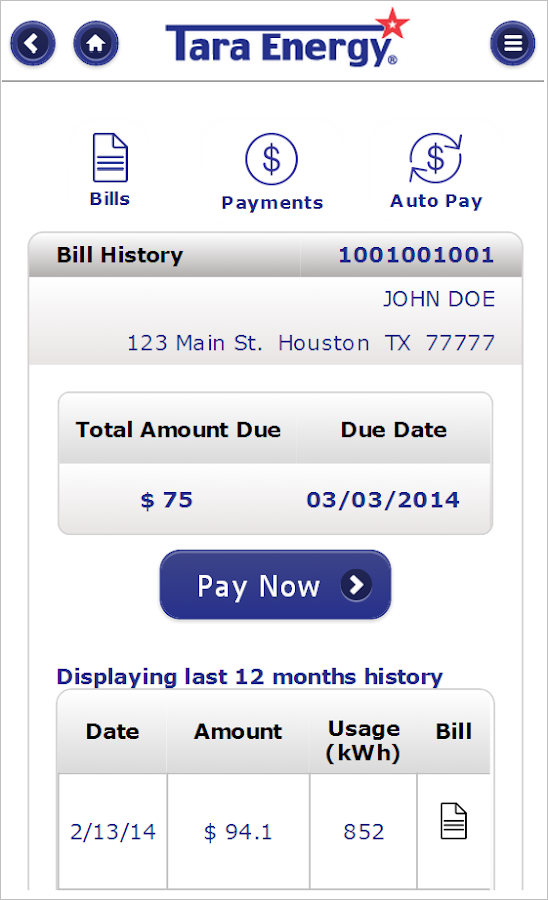Screen dimensions: 548x900
Task: Select the Bills label
Action: pos(110,199)
